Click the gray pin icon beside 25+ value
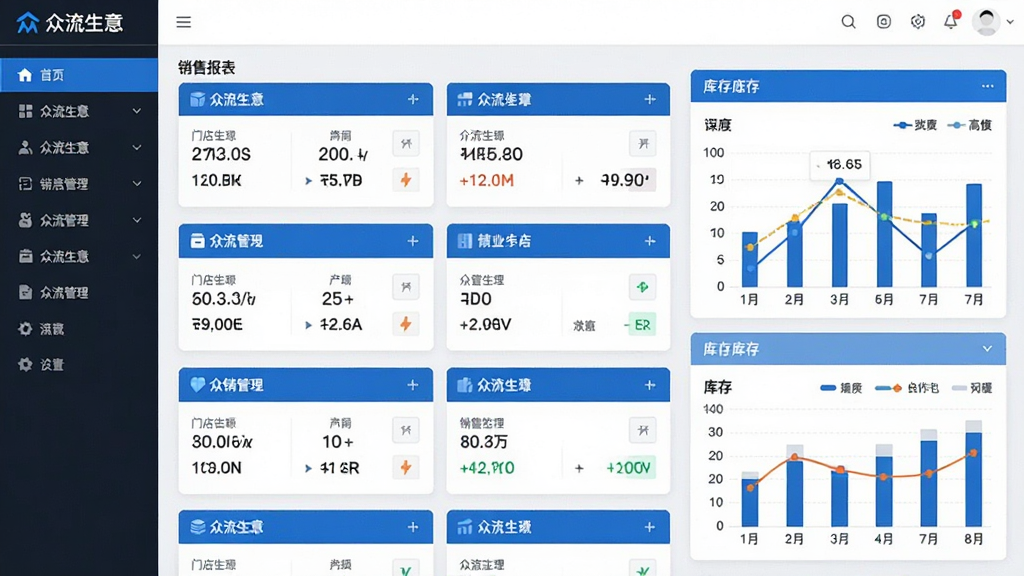Screen dimensions: 1024x576 point(406,287)
